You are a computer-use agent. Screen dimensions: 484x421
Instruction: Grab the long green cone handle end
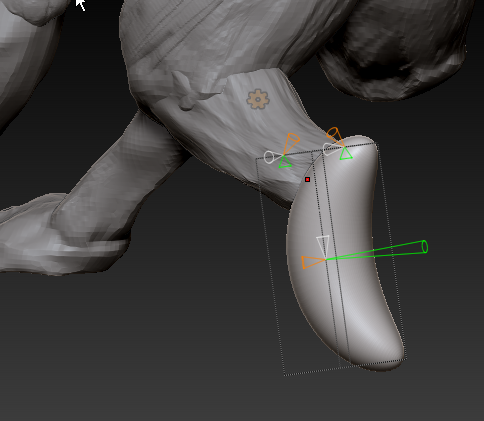click(x=425, y=247)
